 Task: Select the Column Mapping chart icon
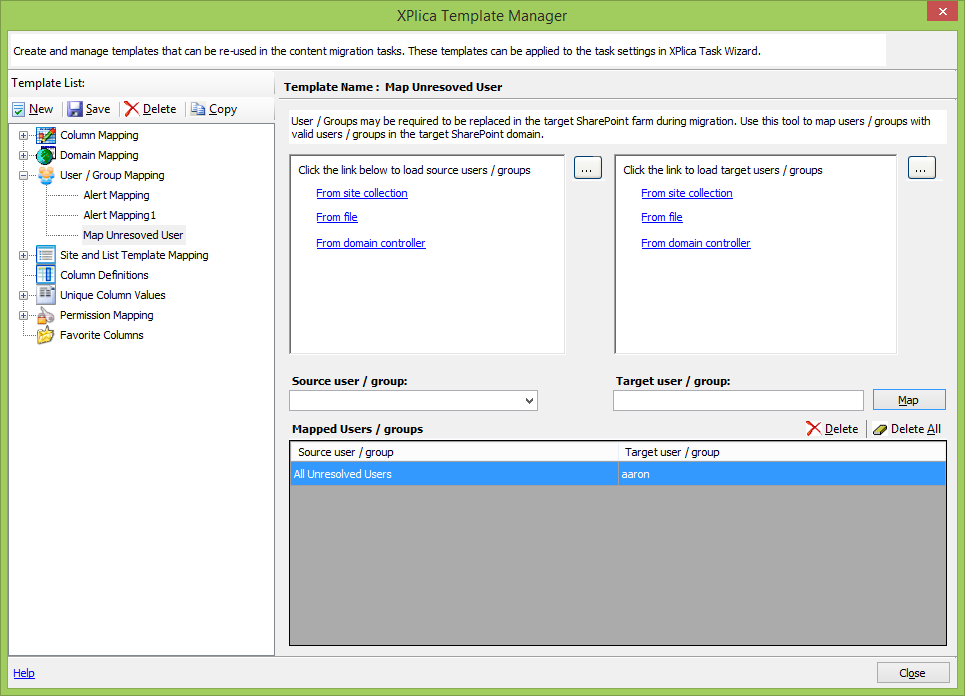point(46,135)
